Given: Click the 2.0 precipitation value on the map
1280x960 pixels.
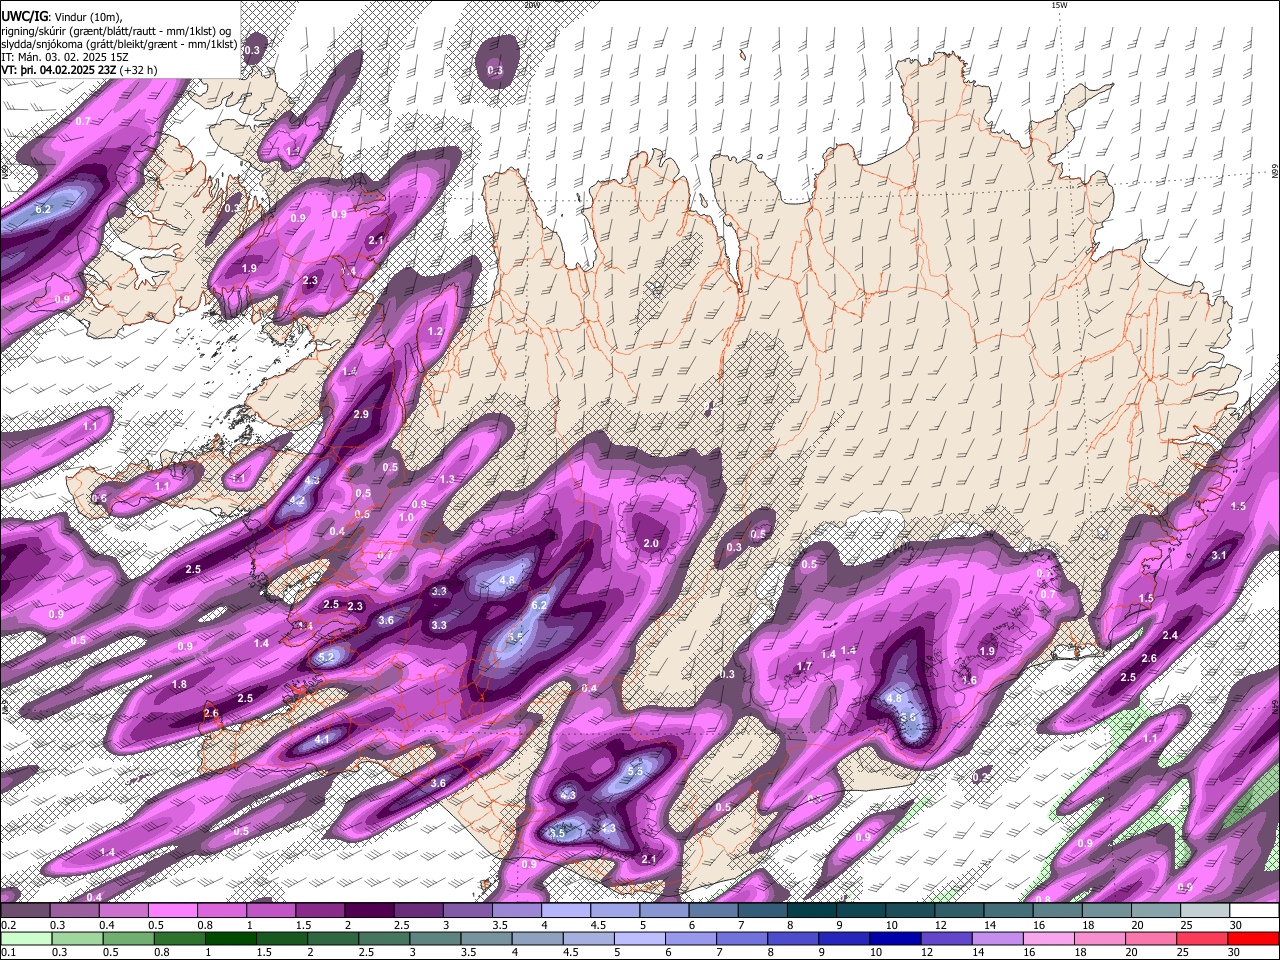Looking at the screenshot, I should [x=651, y=543].
